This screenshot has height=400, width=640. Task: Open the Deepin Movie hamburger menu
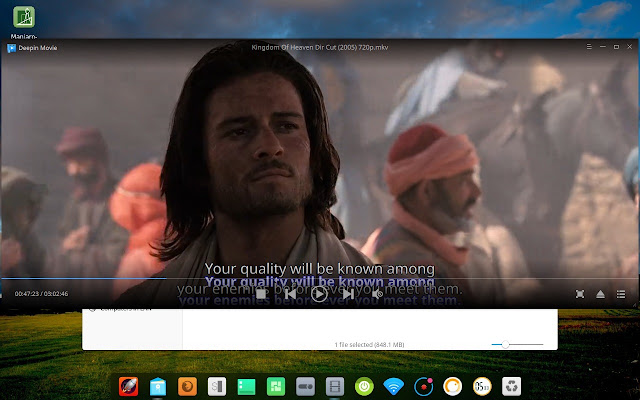click(589, 47)
